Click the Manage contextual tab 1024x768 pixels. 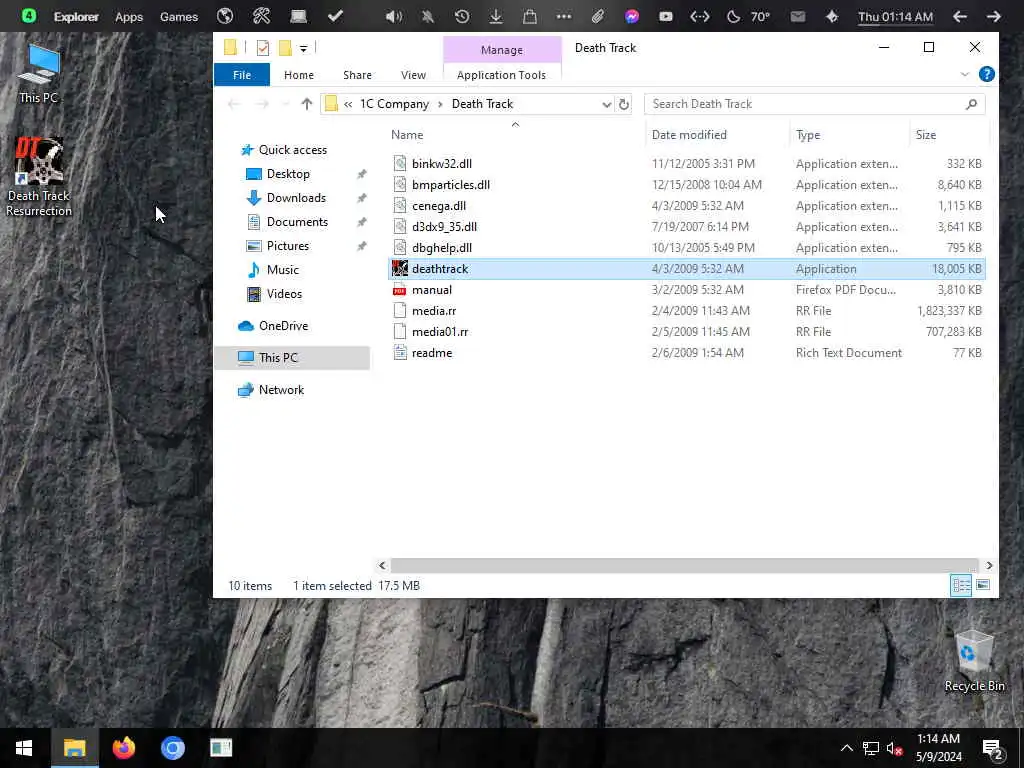pyautogui.click(x=502, y=50)
